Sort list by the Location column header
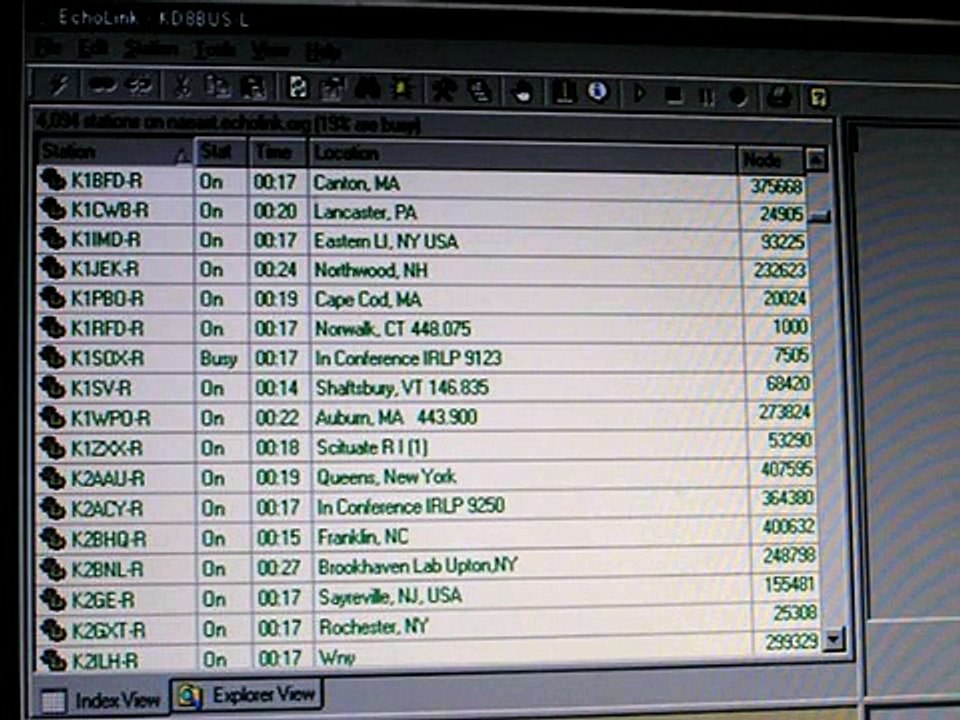The width and height of the screenshot is (960, 720). pyautogui.click(x=523, y=156)
